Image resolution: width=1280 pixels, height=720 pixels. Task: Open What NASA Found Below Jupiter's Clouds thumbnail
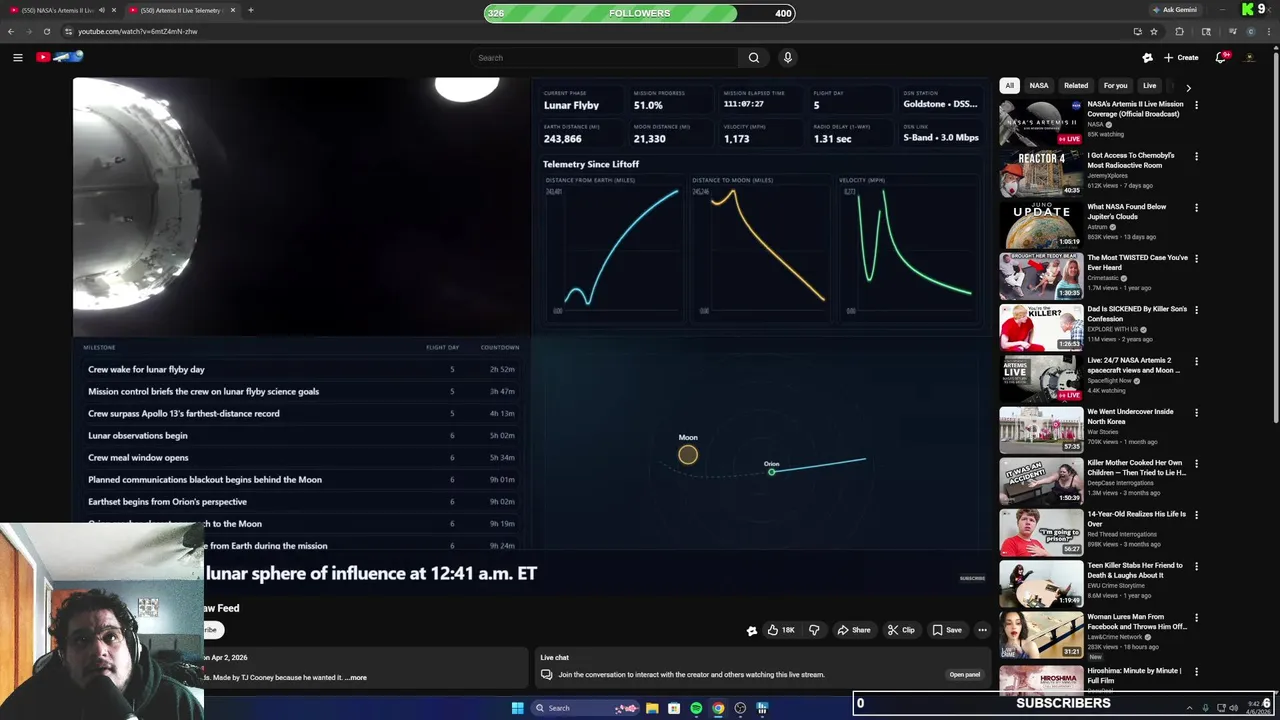[x=1041, y=225]
